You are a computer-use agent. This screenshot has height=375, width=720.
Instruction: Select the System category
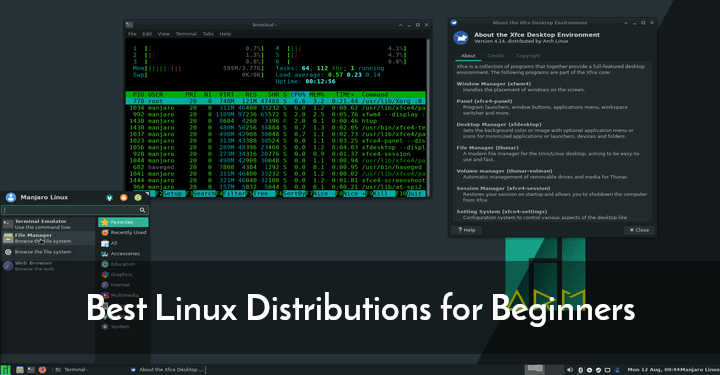123,327
